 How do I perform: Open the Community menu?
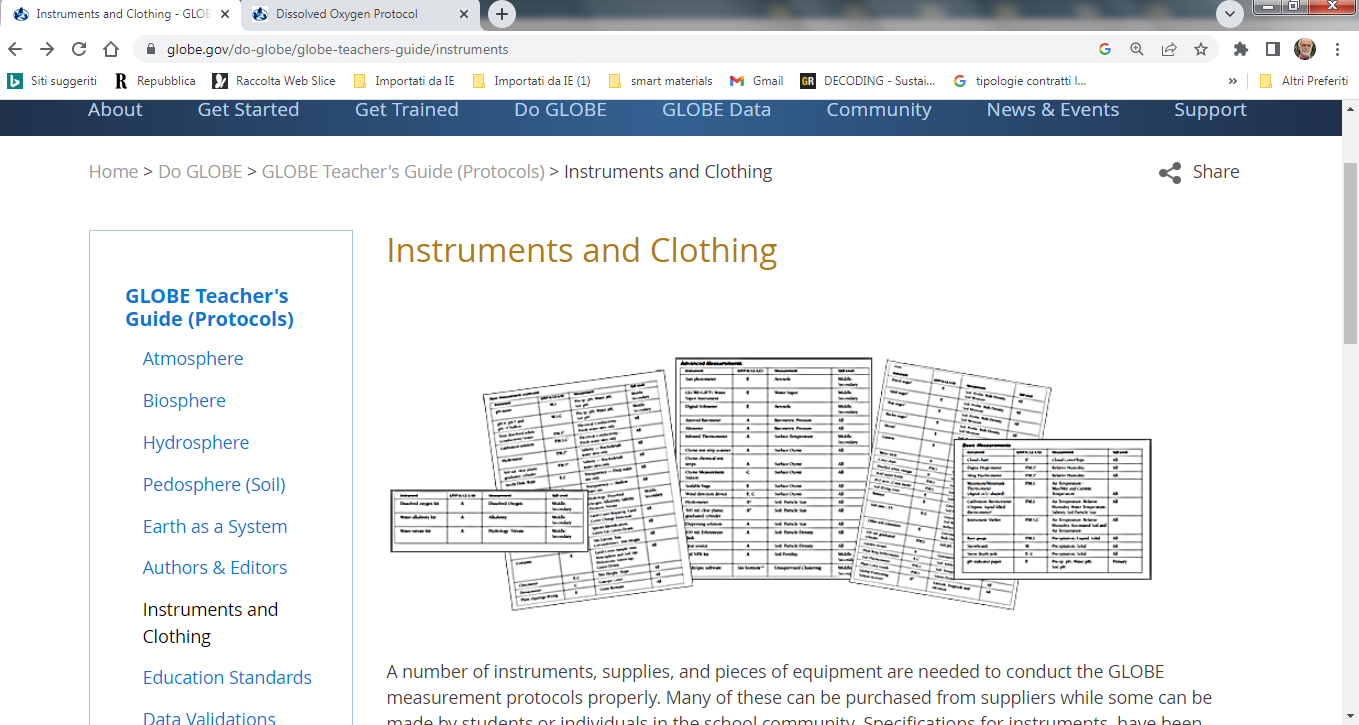pyautogui.click(x=879, y=110)
